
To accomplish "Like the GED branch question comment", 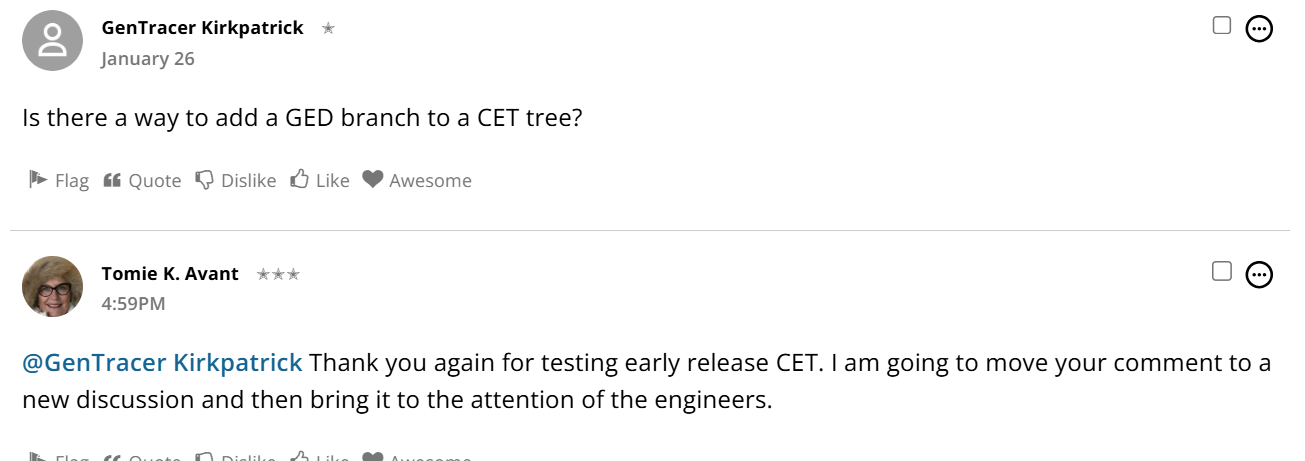I will pos(320,180).
